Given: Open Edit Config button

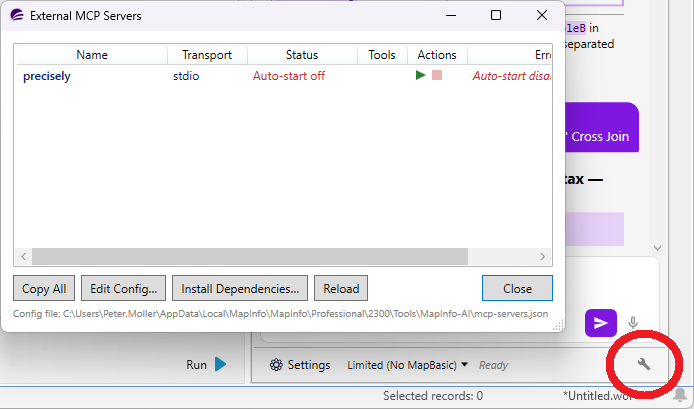Looking at the screenshot, I should point(123,288).
